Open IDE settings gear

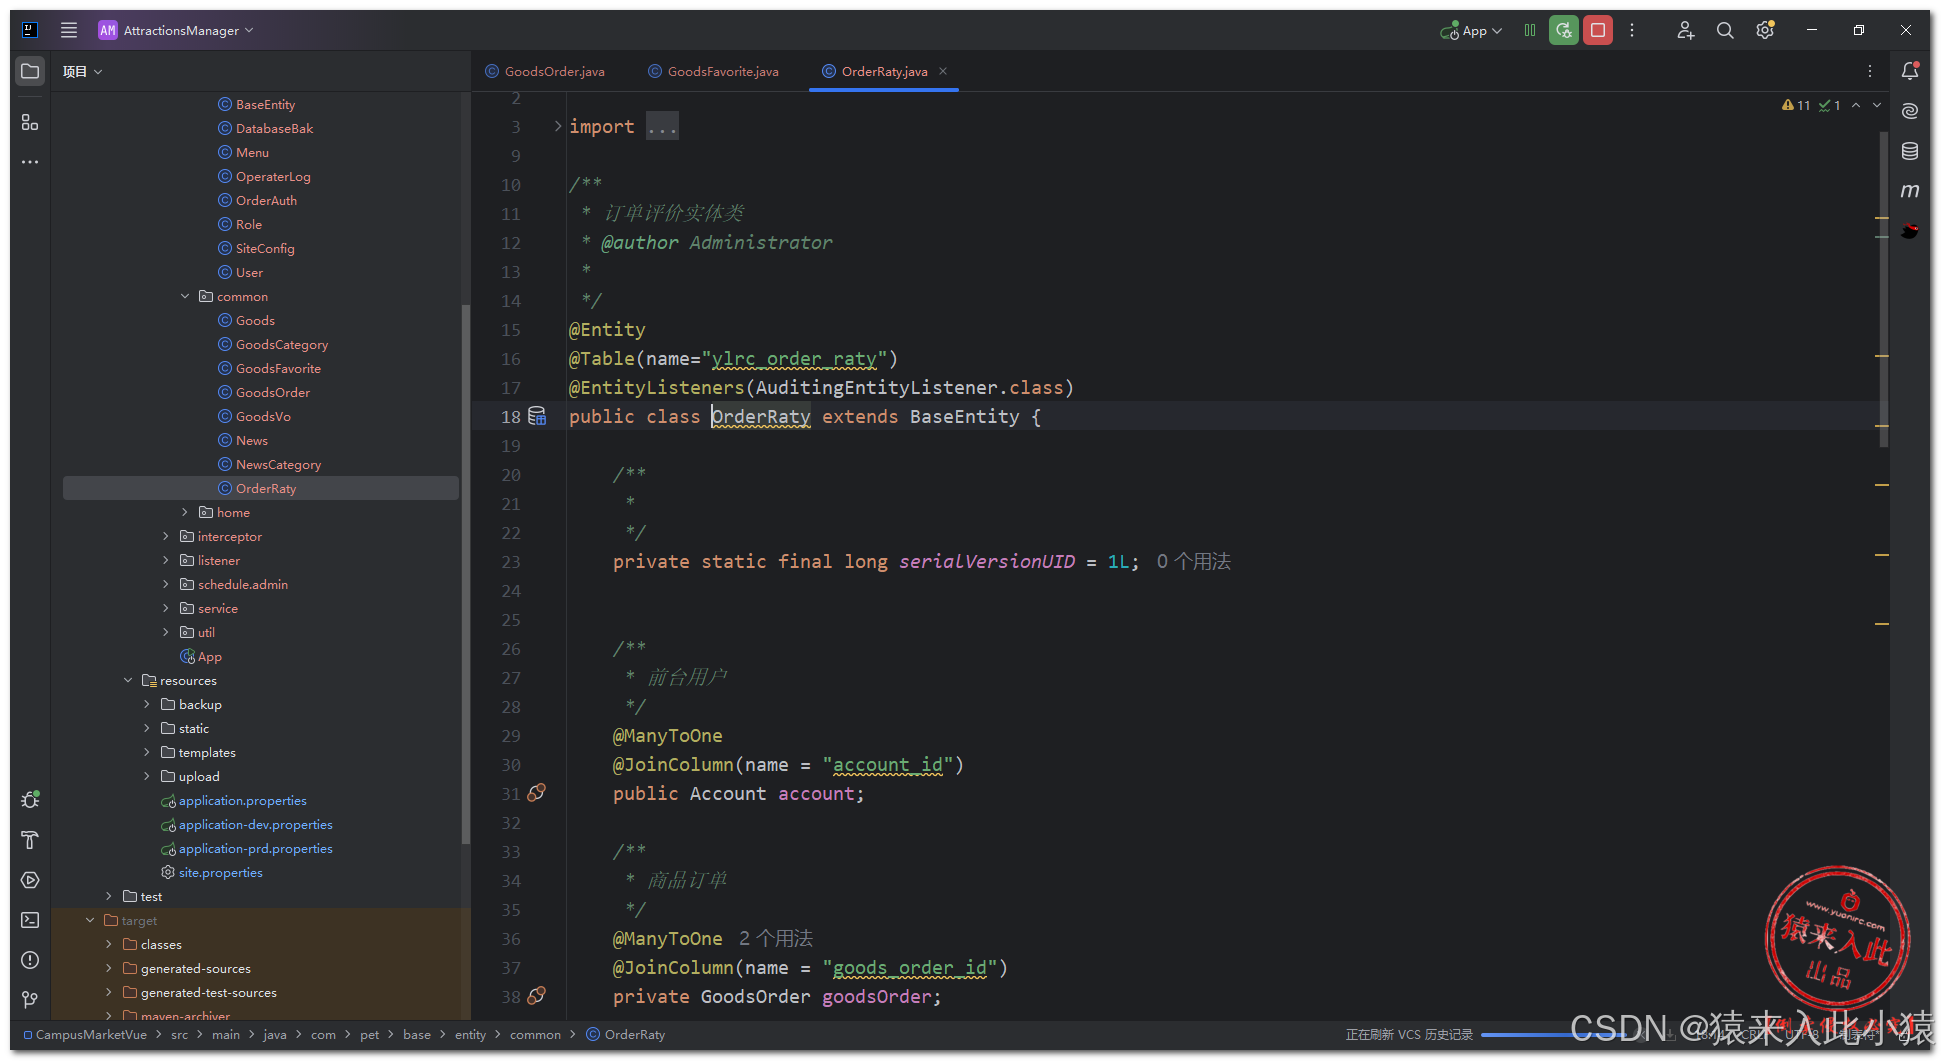coord(1765,30)
